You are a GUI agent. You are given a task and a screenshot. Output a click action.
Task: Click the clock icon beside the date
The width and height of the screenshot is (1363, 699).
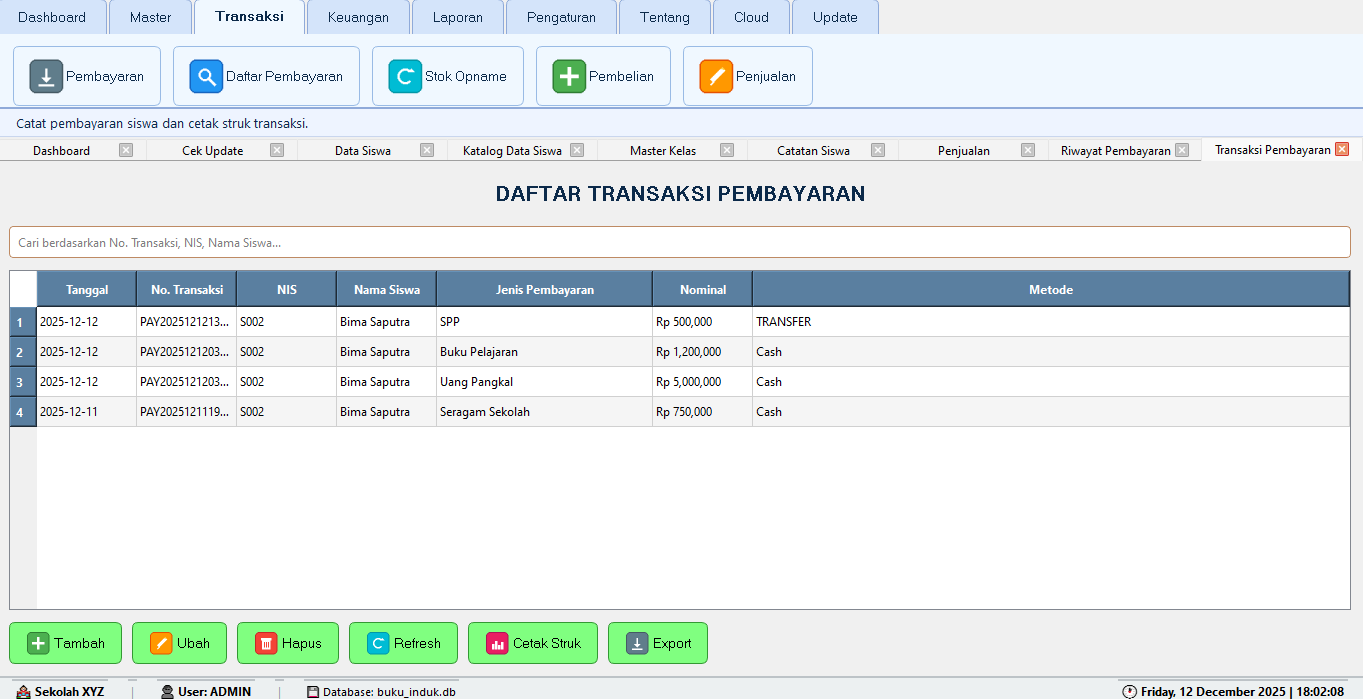pos(1130,691)
